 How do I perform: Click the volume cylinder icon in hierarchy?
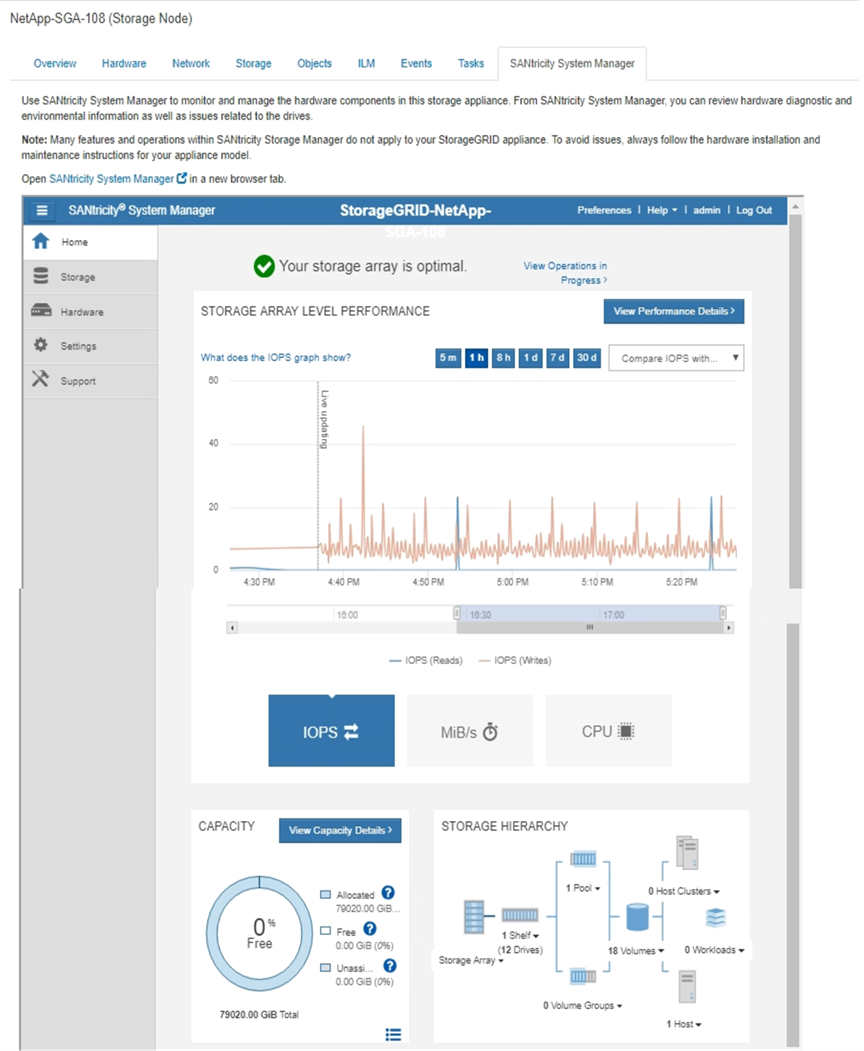pyautogui.click(x=637, y=917)
